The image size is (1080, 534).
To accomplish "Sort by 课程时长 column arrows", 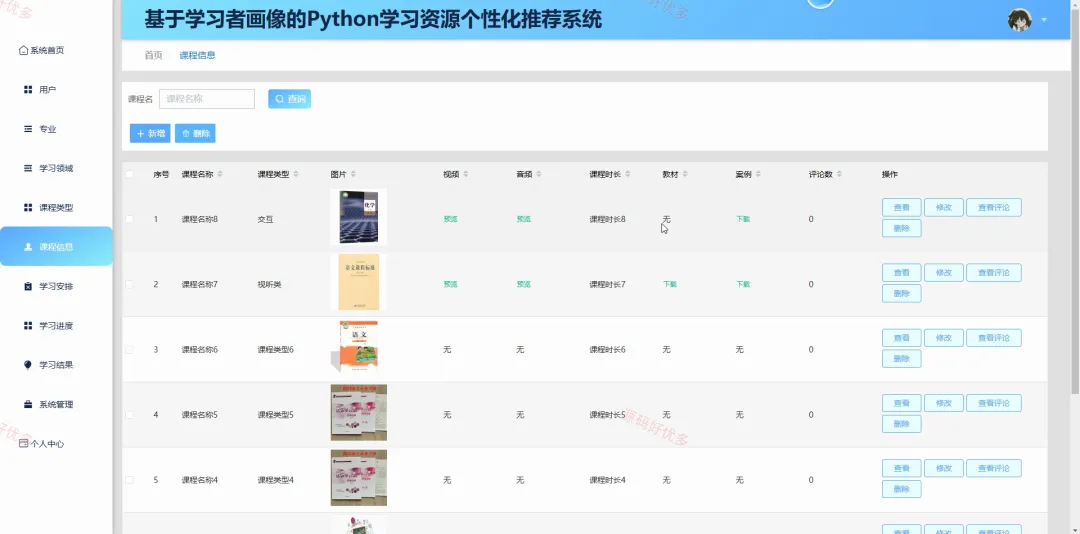I will click(x=627, y=174).
